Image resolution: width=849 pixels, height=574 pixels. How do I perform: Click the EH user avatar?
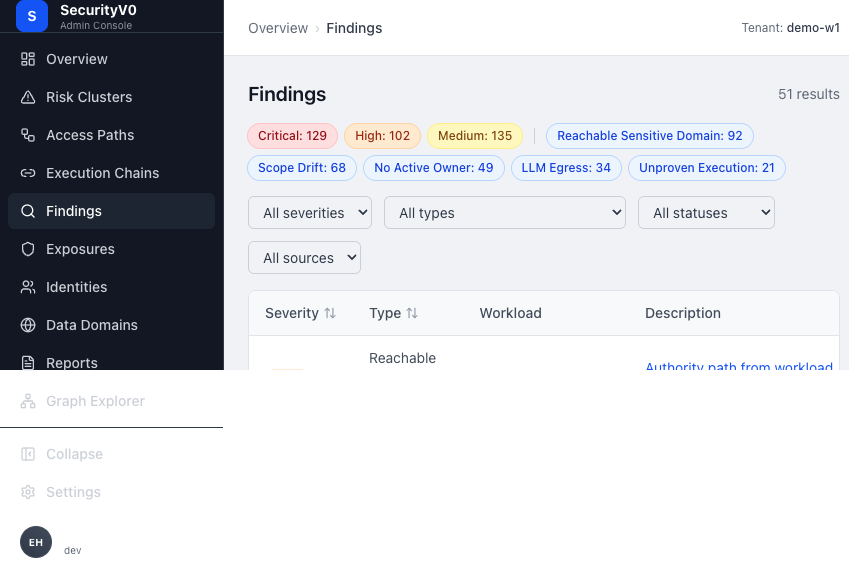click(x=36, y=542)
